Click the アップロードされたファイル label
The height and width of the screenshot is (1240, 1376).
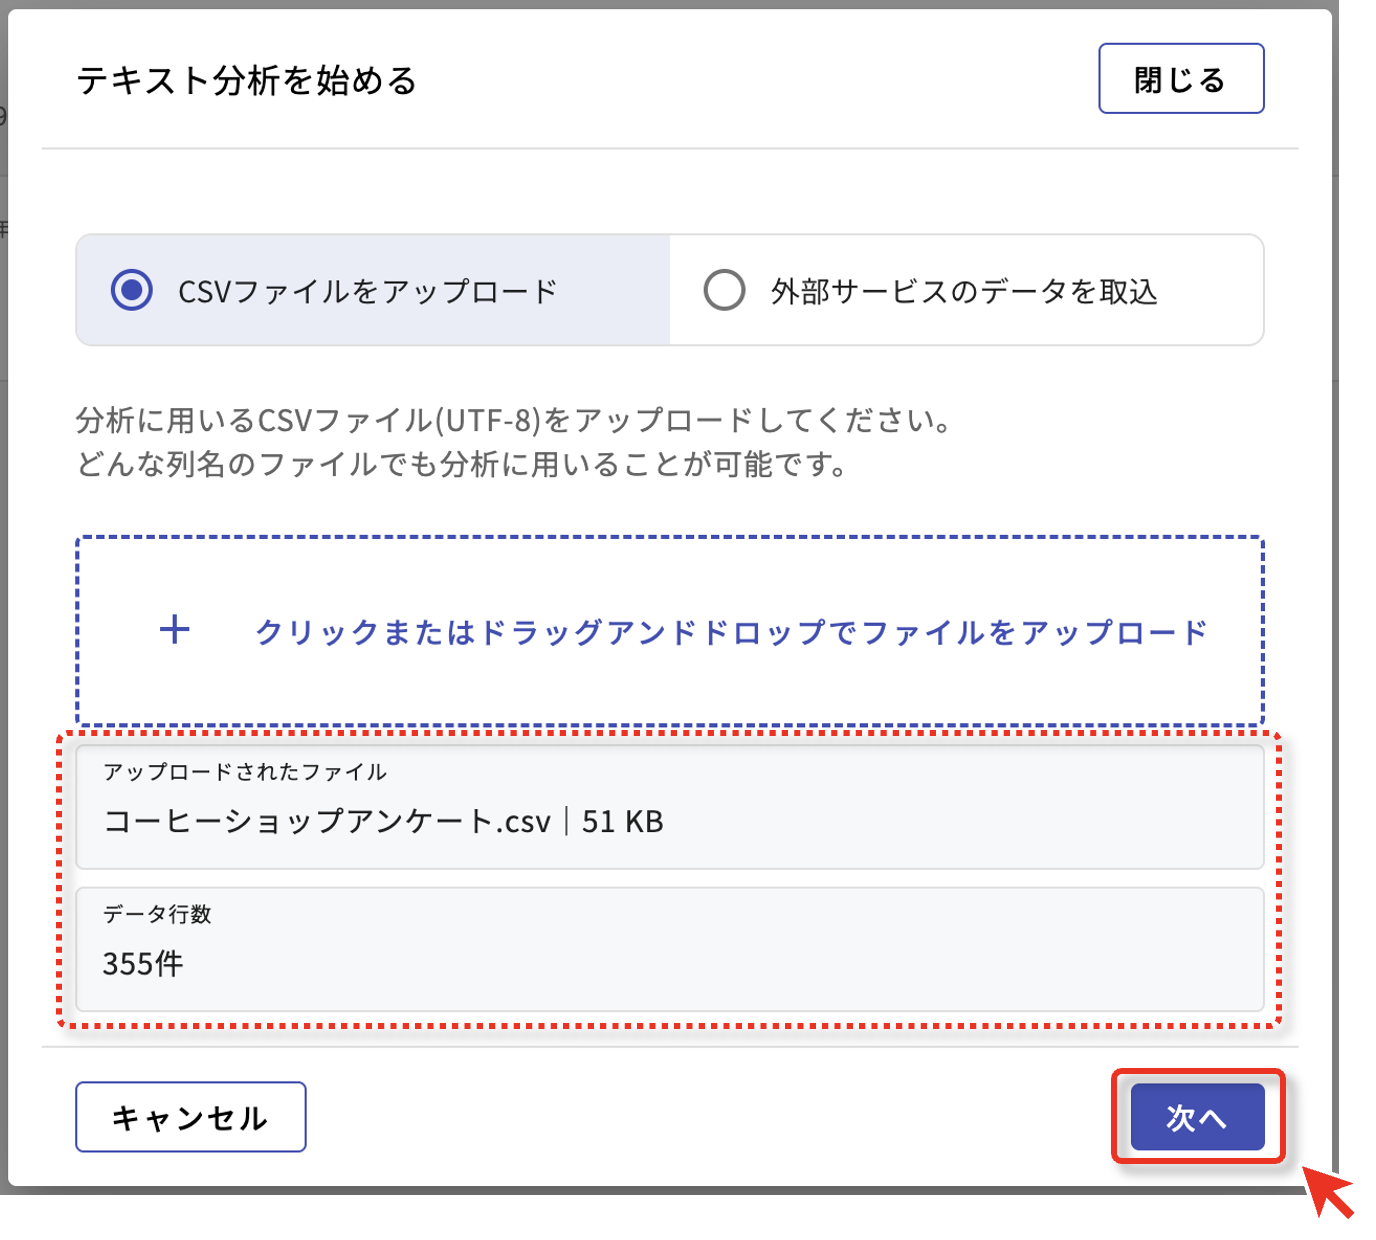(246, 771)
